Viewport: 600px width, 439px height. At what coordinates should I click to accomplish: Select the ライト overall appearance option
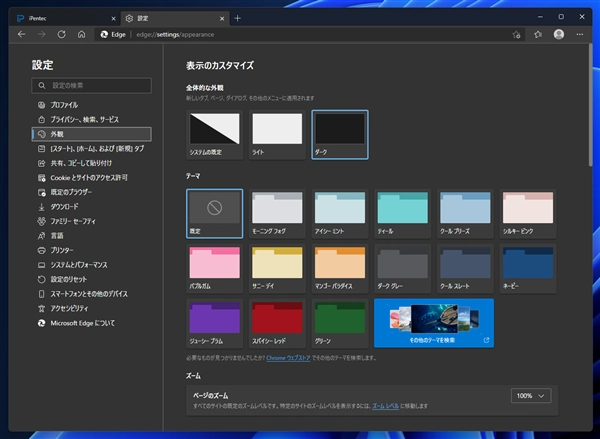pos(277,134)
